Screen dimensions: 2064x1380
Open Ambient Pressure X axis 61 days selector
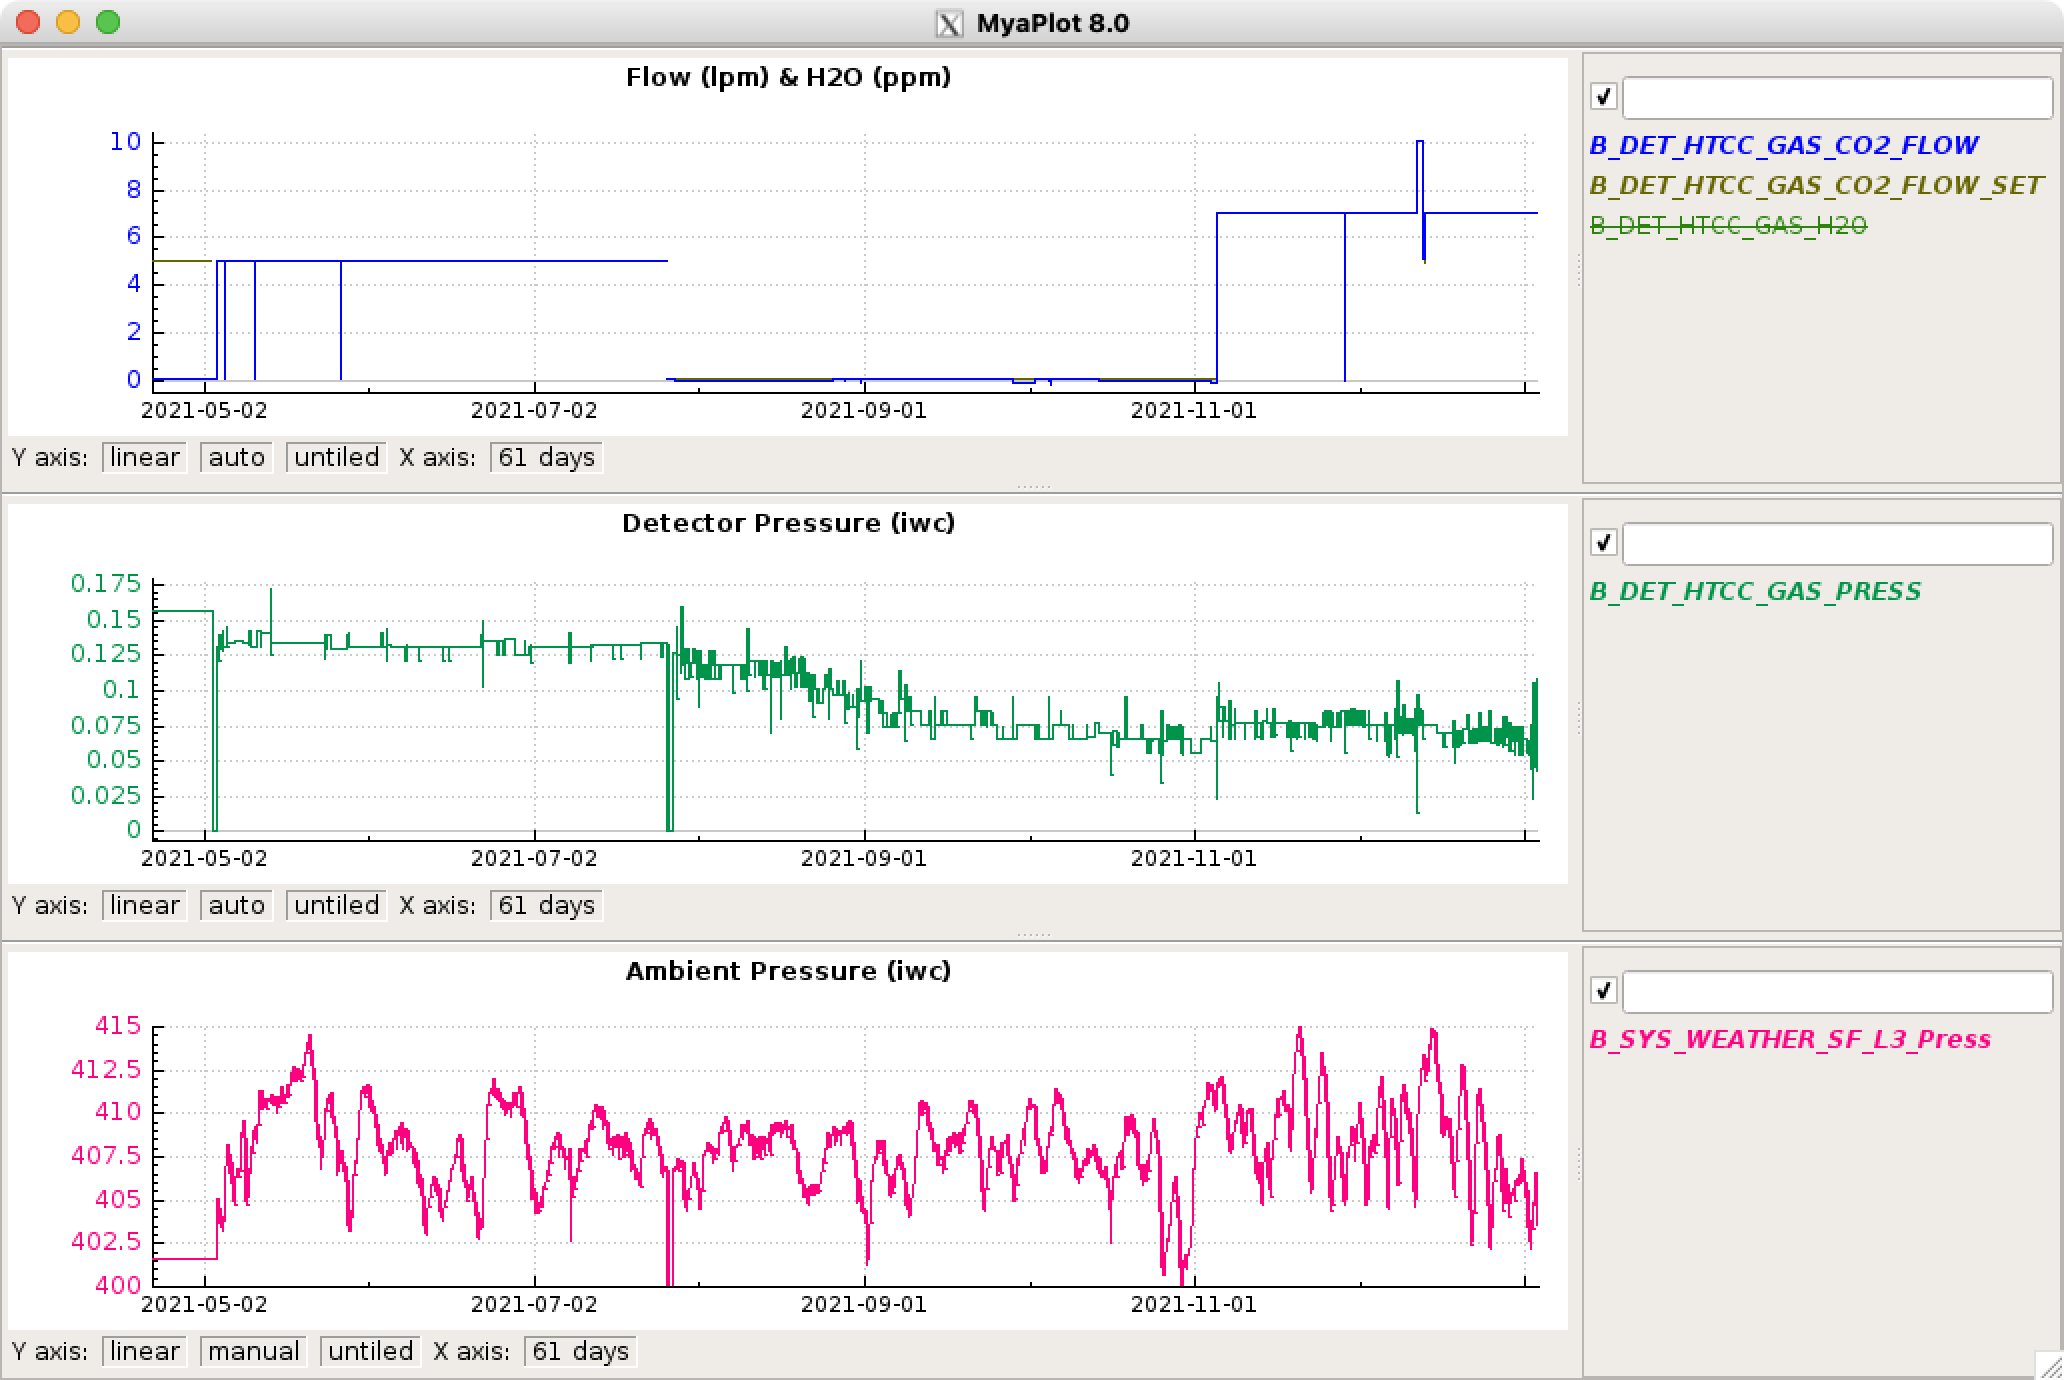point(581,1352)
